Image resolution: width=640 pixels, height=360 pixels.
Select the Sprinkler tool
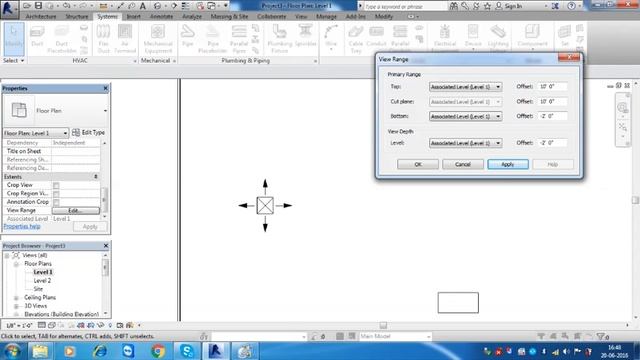point(305,36)
